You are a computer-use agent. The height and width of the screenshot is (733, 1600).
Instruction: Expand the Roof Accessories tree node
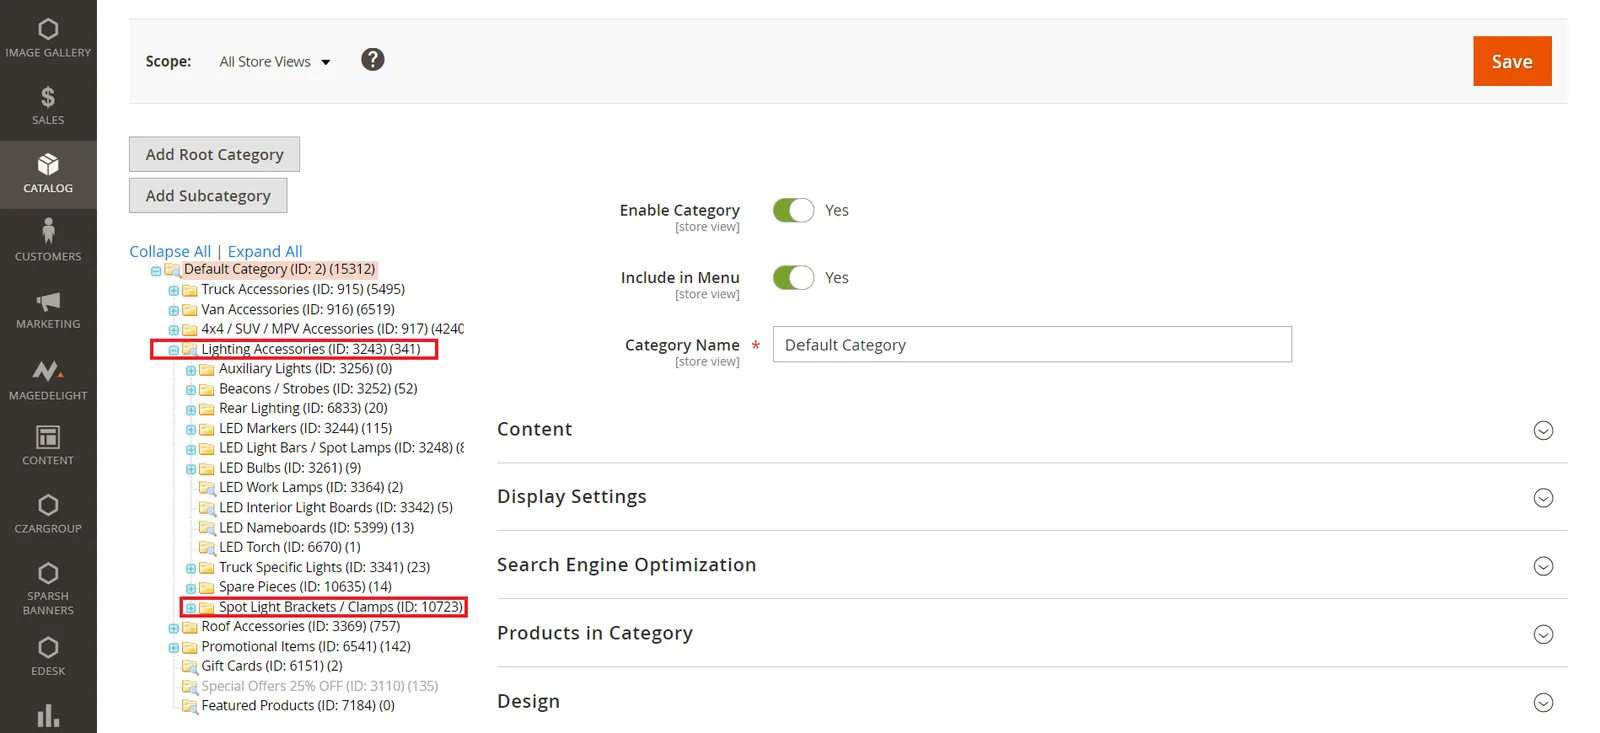(173, 628)
